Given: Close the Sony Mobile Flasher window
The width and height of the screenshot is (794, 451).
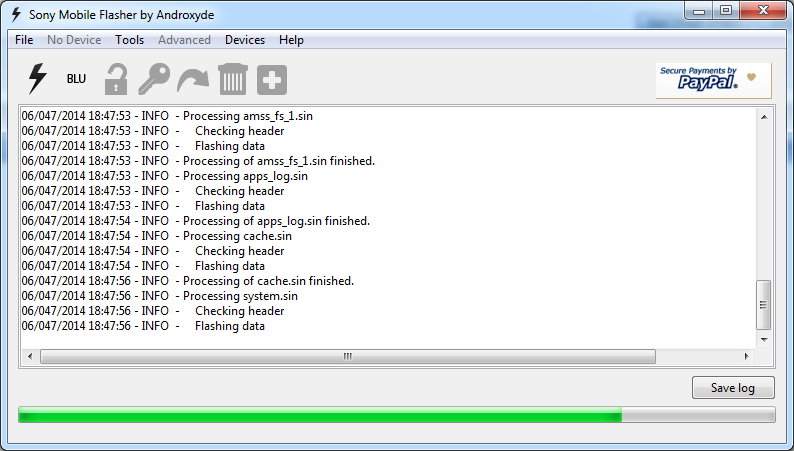Looking at the screenshot, I should pos(764,11).
